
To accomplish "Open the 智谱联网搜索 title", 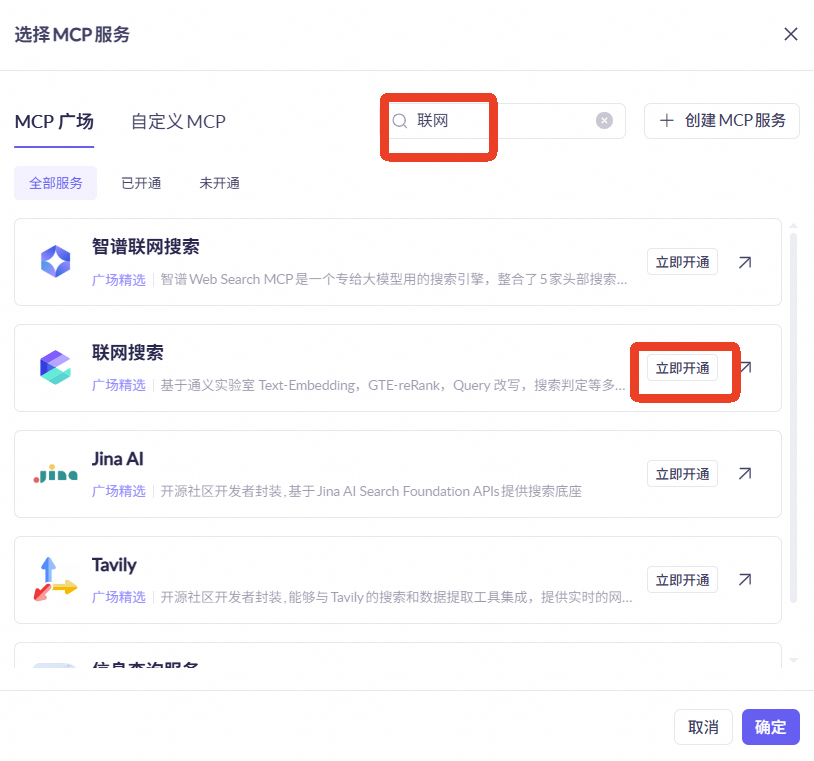I will 145,247.
